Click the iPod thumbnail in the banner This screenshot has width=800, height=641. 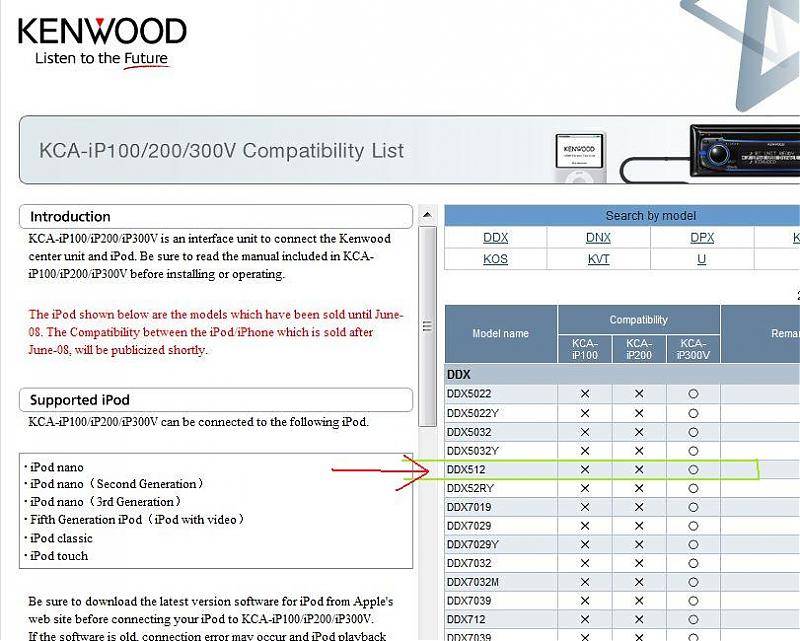(x=580, y=157)
